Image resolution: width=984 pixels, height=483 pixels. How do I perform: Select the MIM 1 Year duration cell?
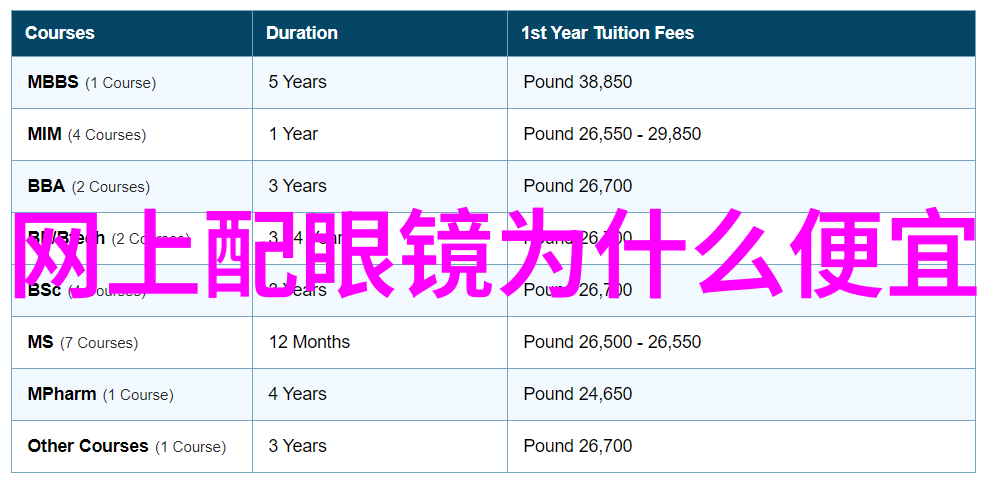click(x=380, y=134)
